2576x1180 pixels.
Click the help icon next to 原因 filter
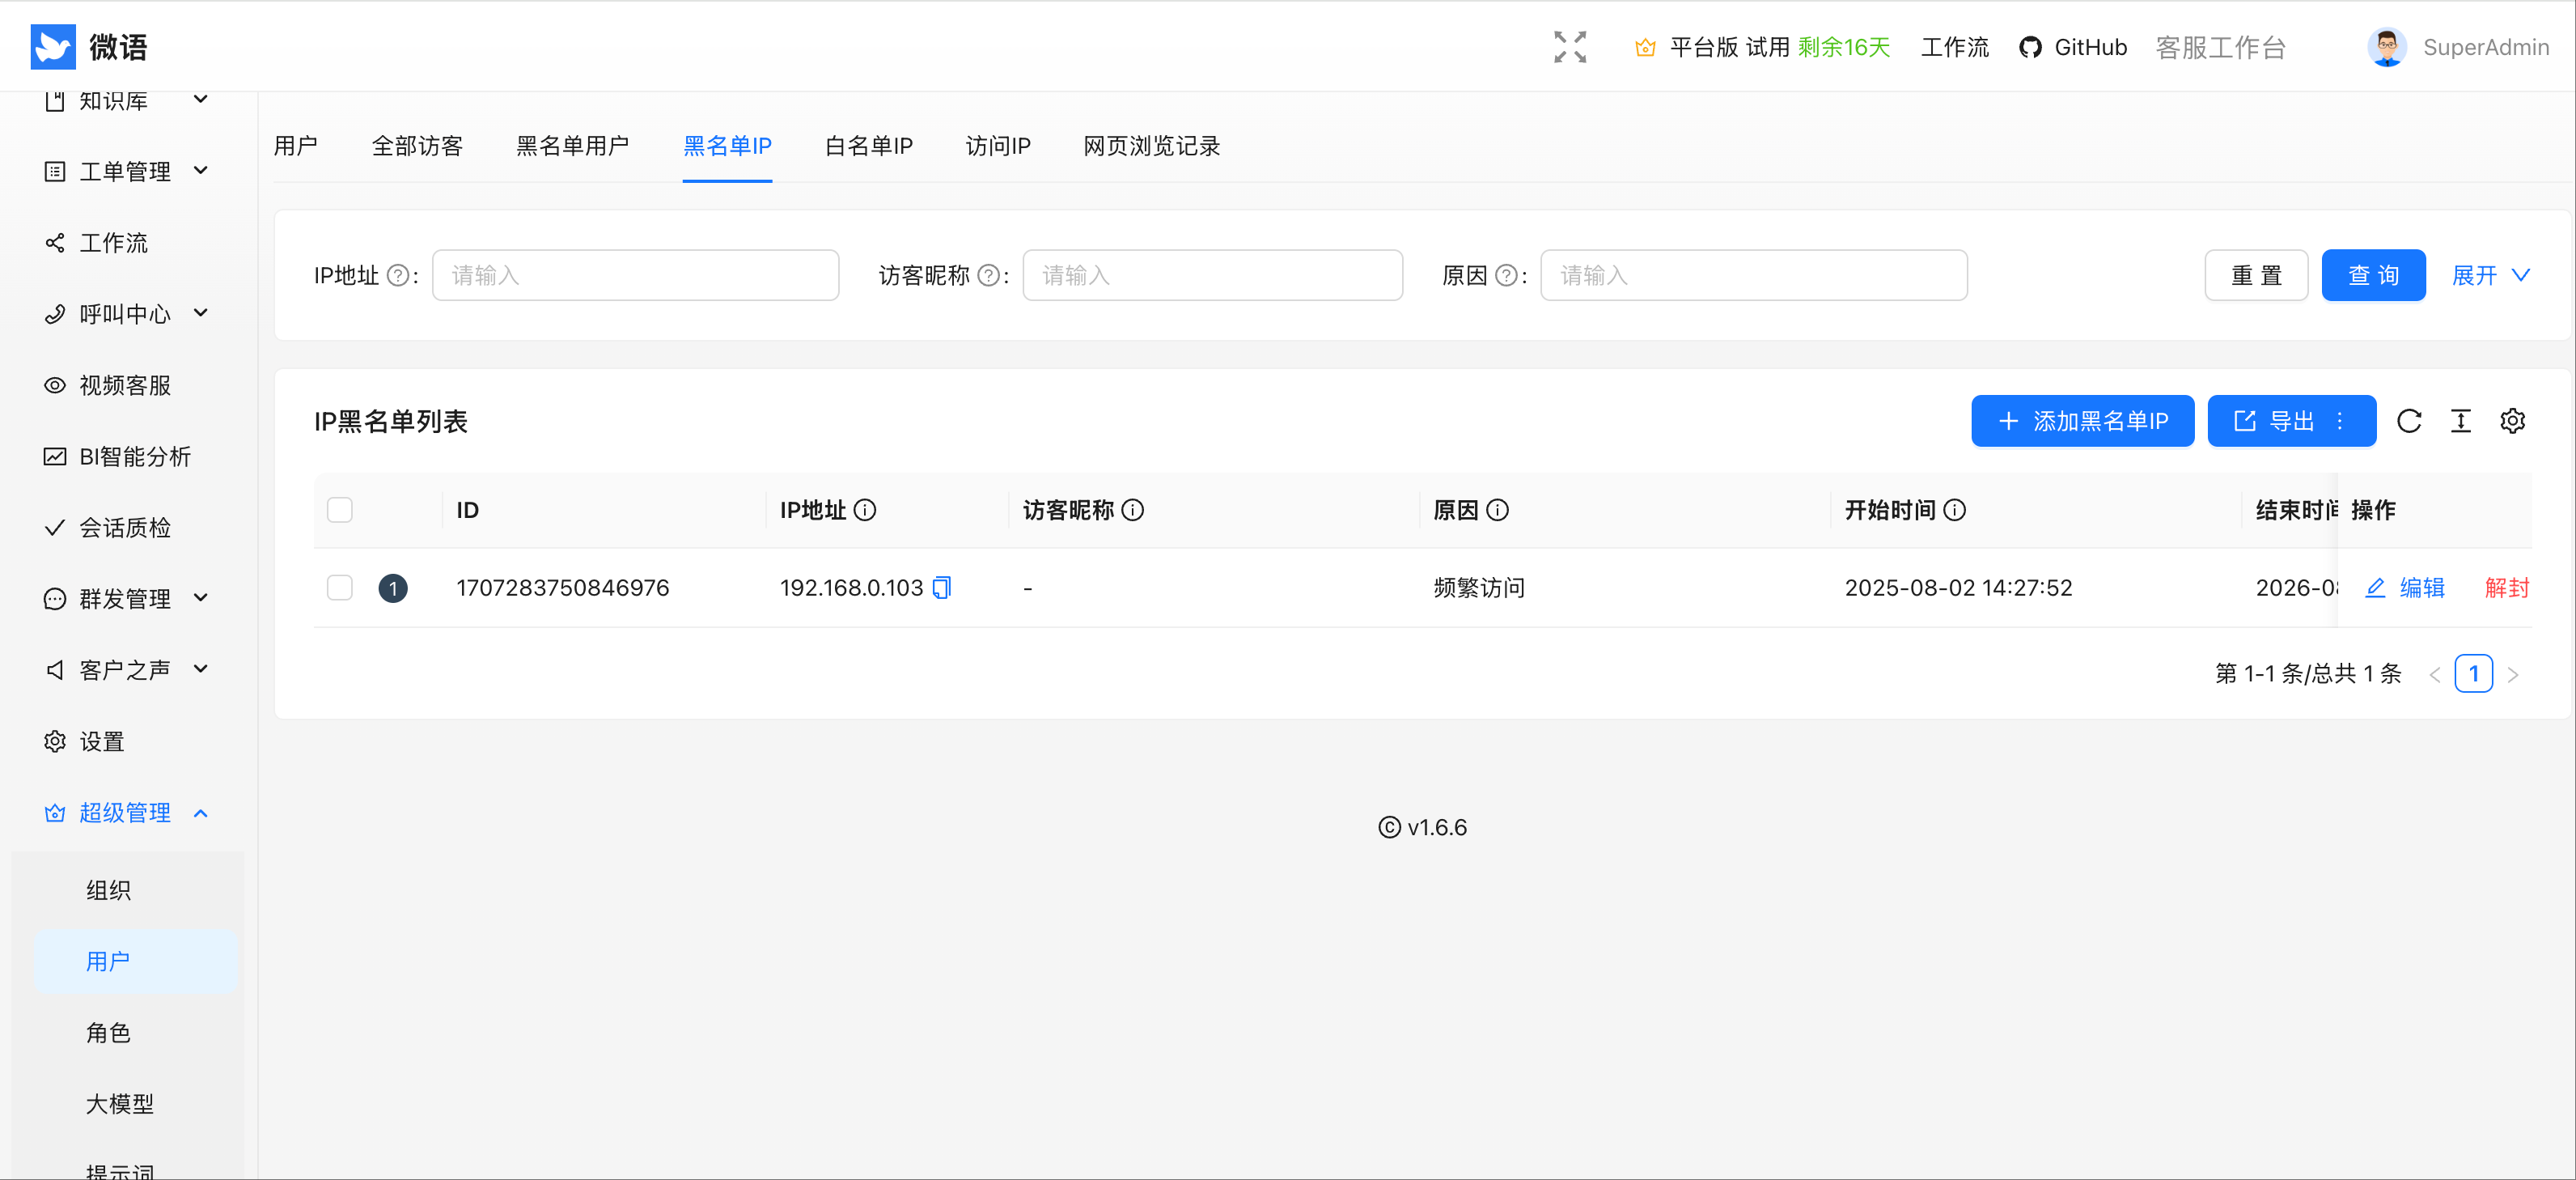pyautogui.click(x=1506, y=275)
